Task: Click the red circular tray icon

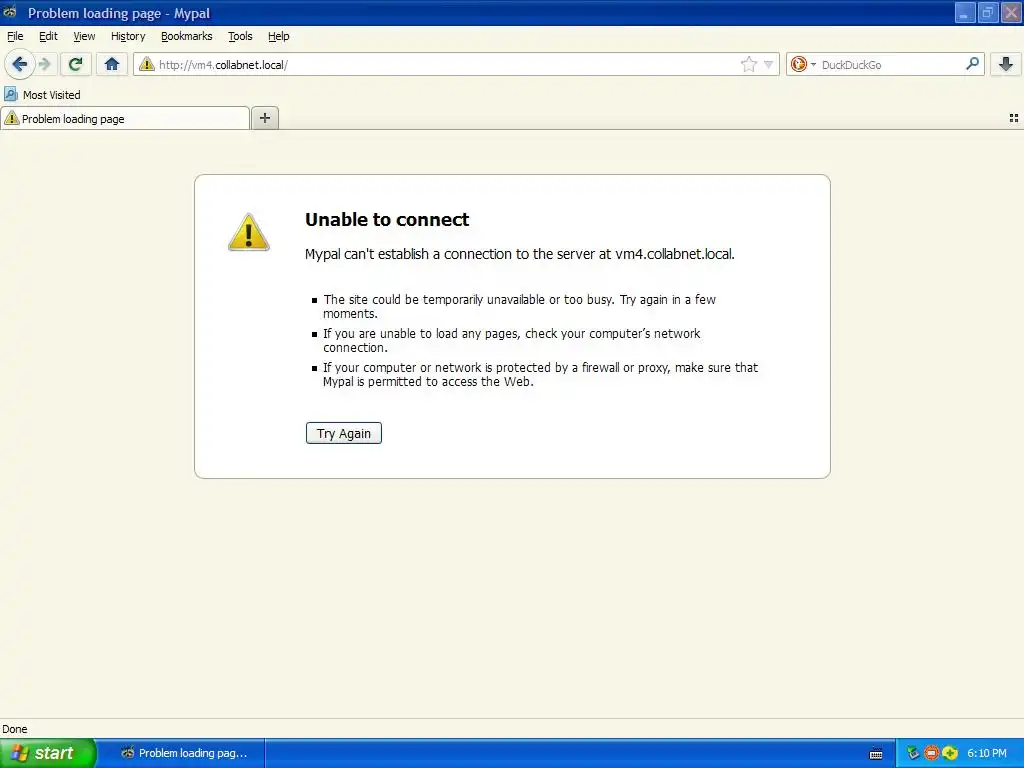Action: [x=931, y=753]
